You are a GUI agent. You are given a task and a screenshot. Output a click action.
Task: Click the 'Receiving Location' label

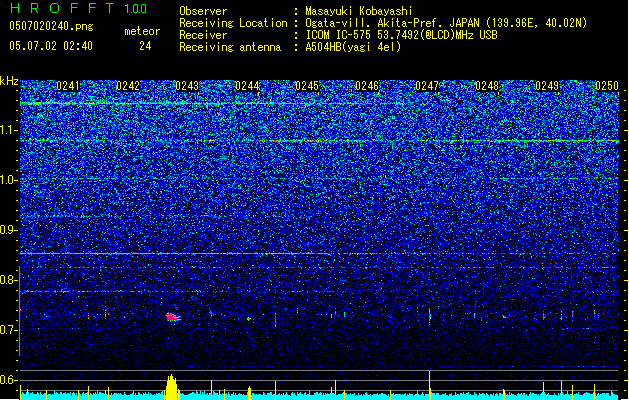click(x=233, y=23)
